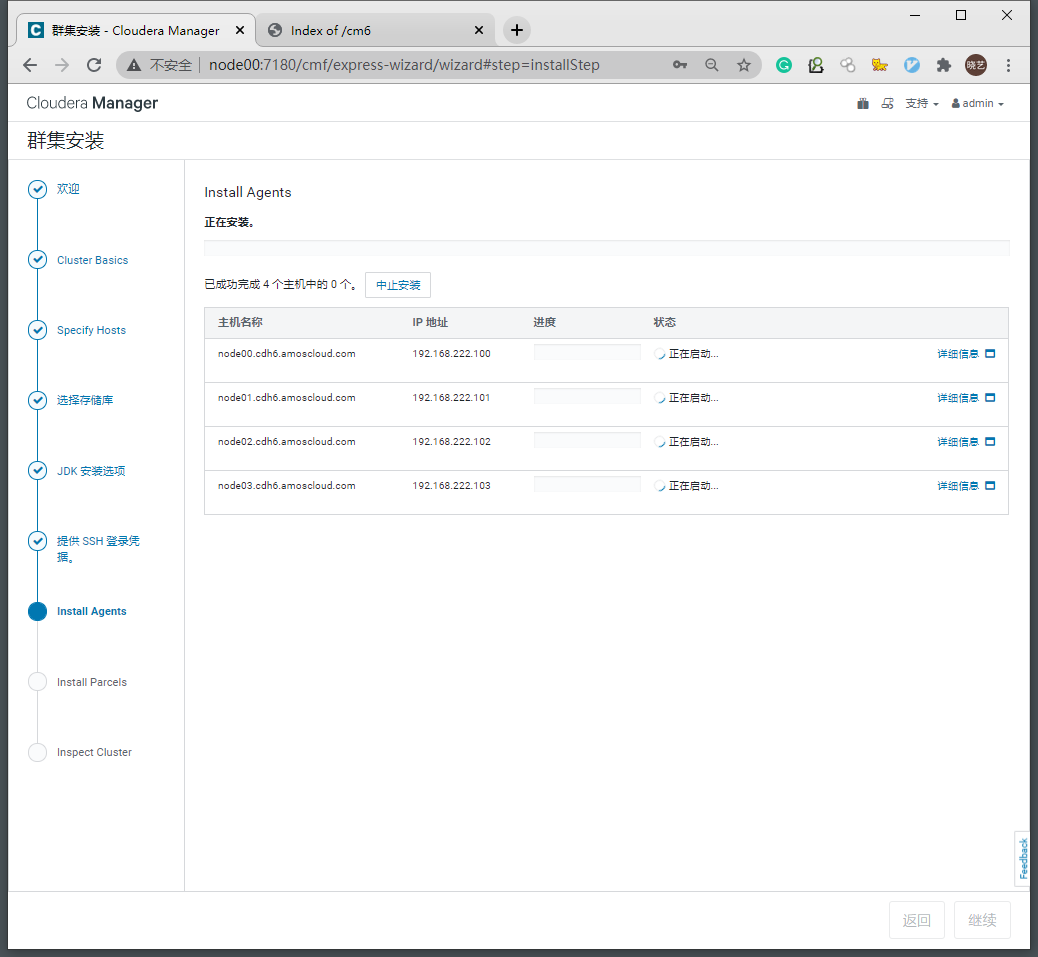Open the admin user dropdown
Image resolution: width=1038 pixels, height=957 pixels.
pyautogui.click(x=978, y=103)
